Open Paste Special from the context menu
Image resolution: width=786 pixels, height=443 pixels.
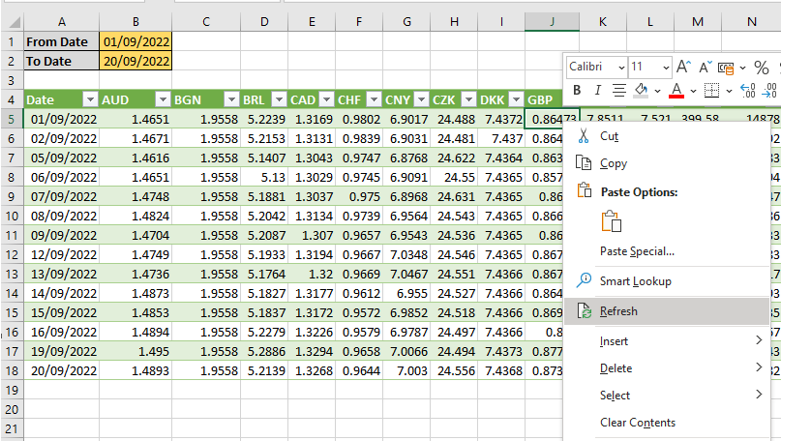(x=667, y=251)
